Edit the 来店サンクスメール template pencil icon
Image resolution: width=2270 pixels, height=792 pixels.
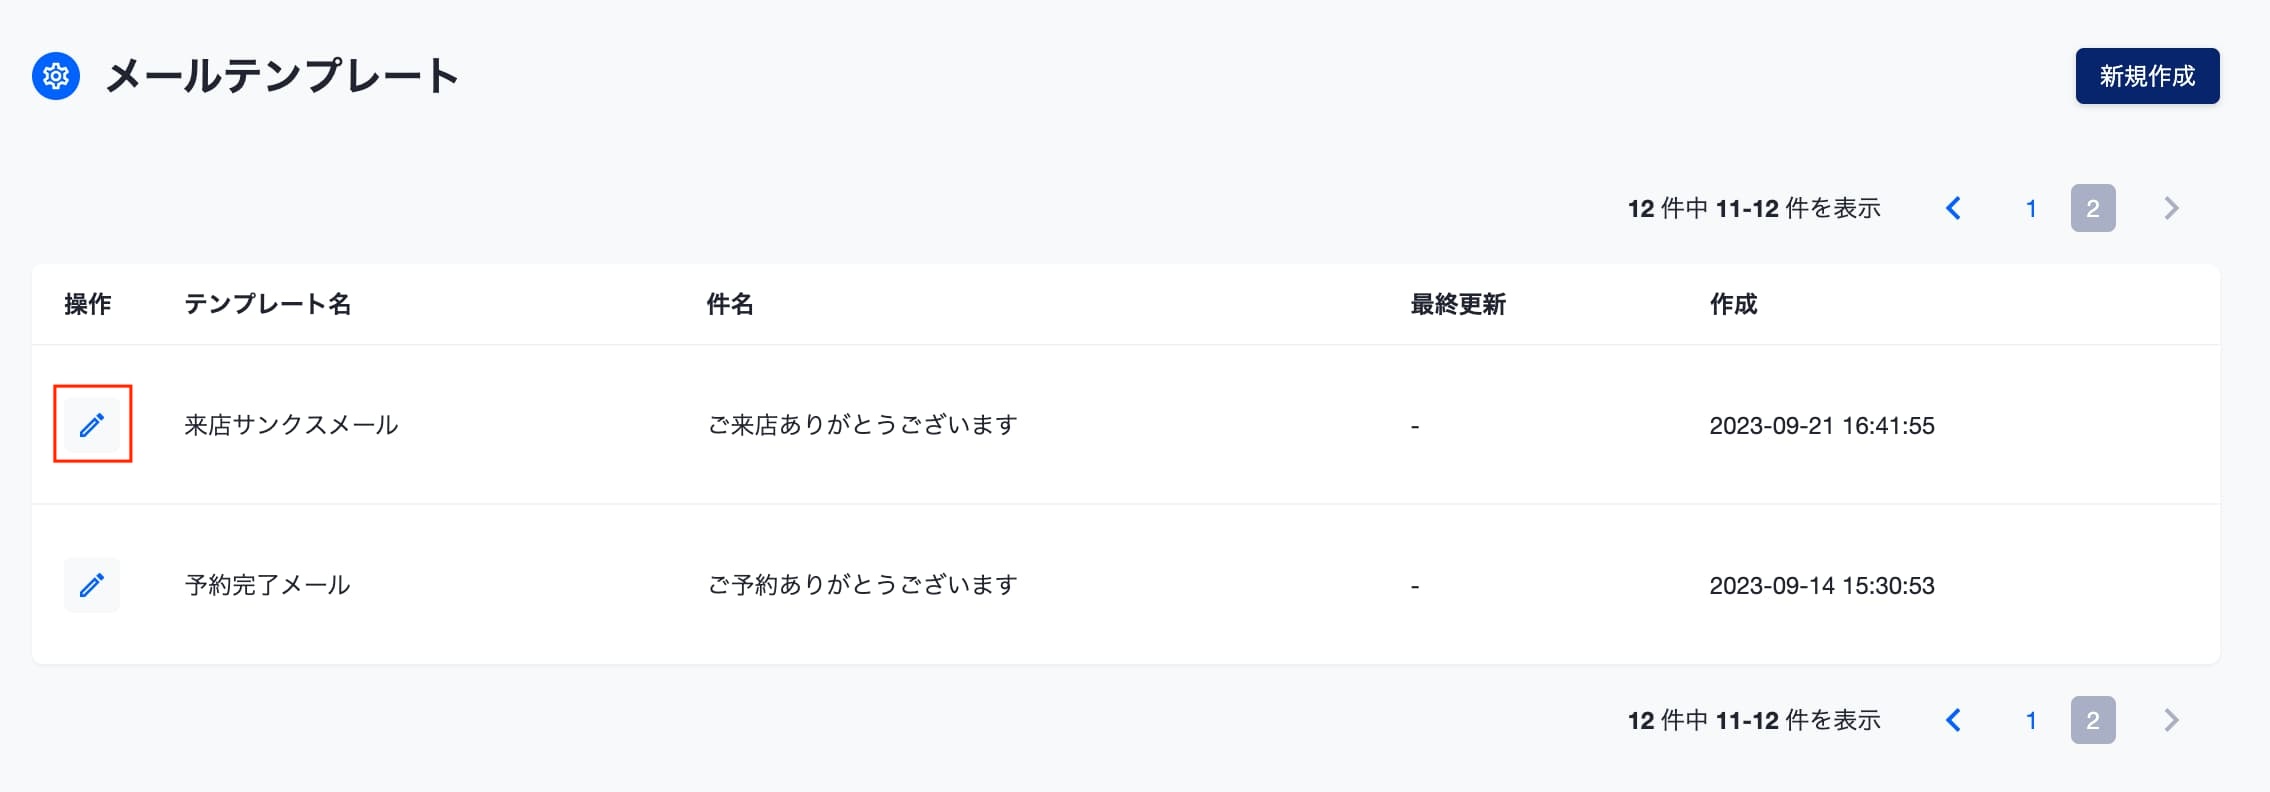click(92, 425)
